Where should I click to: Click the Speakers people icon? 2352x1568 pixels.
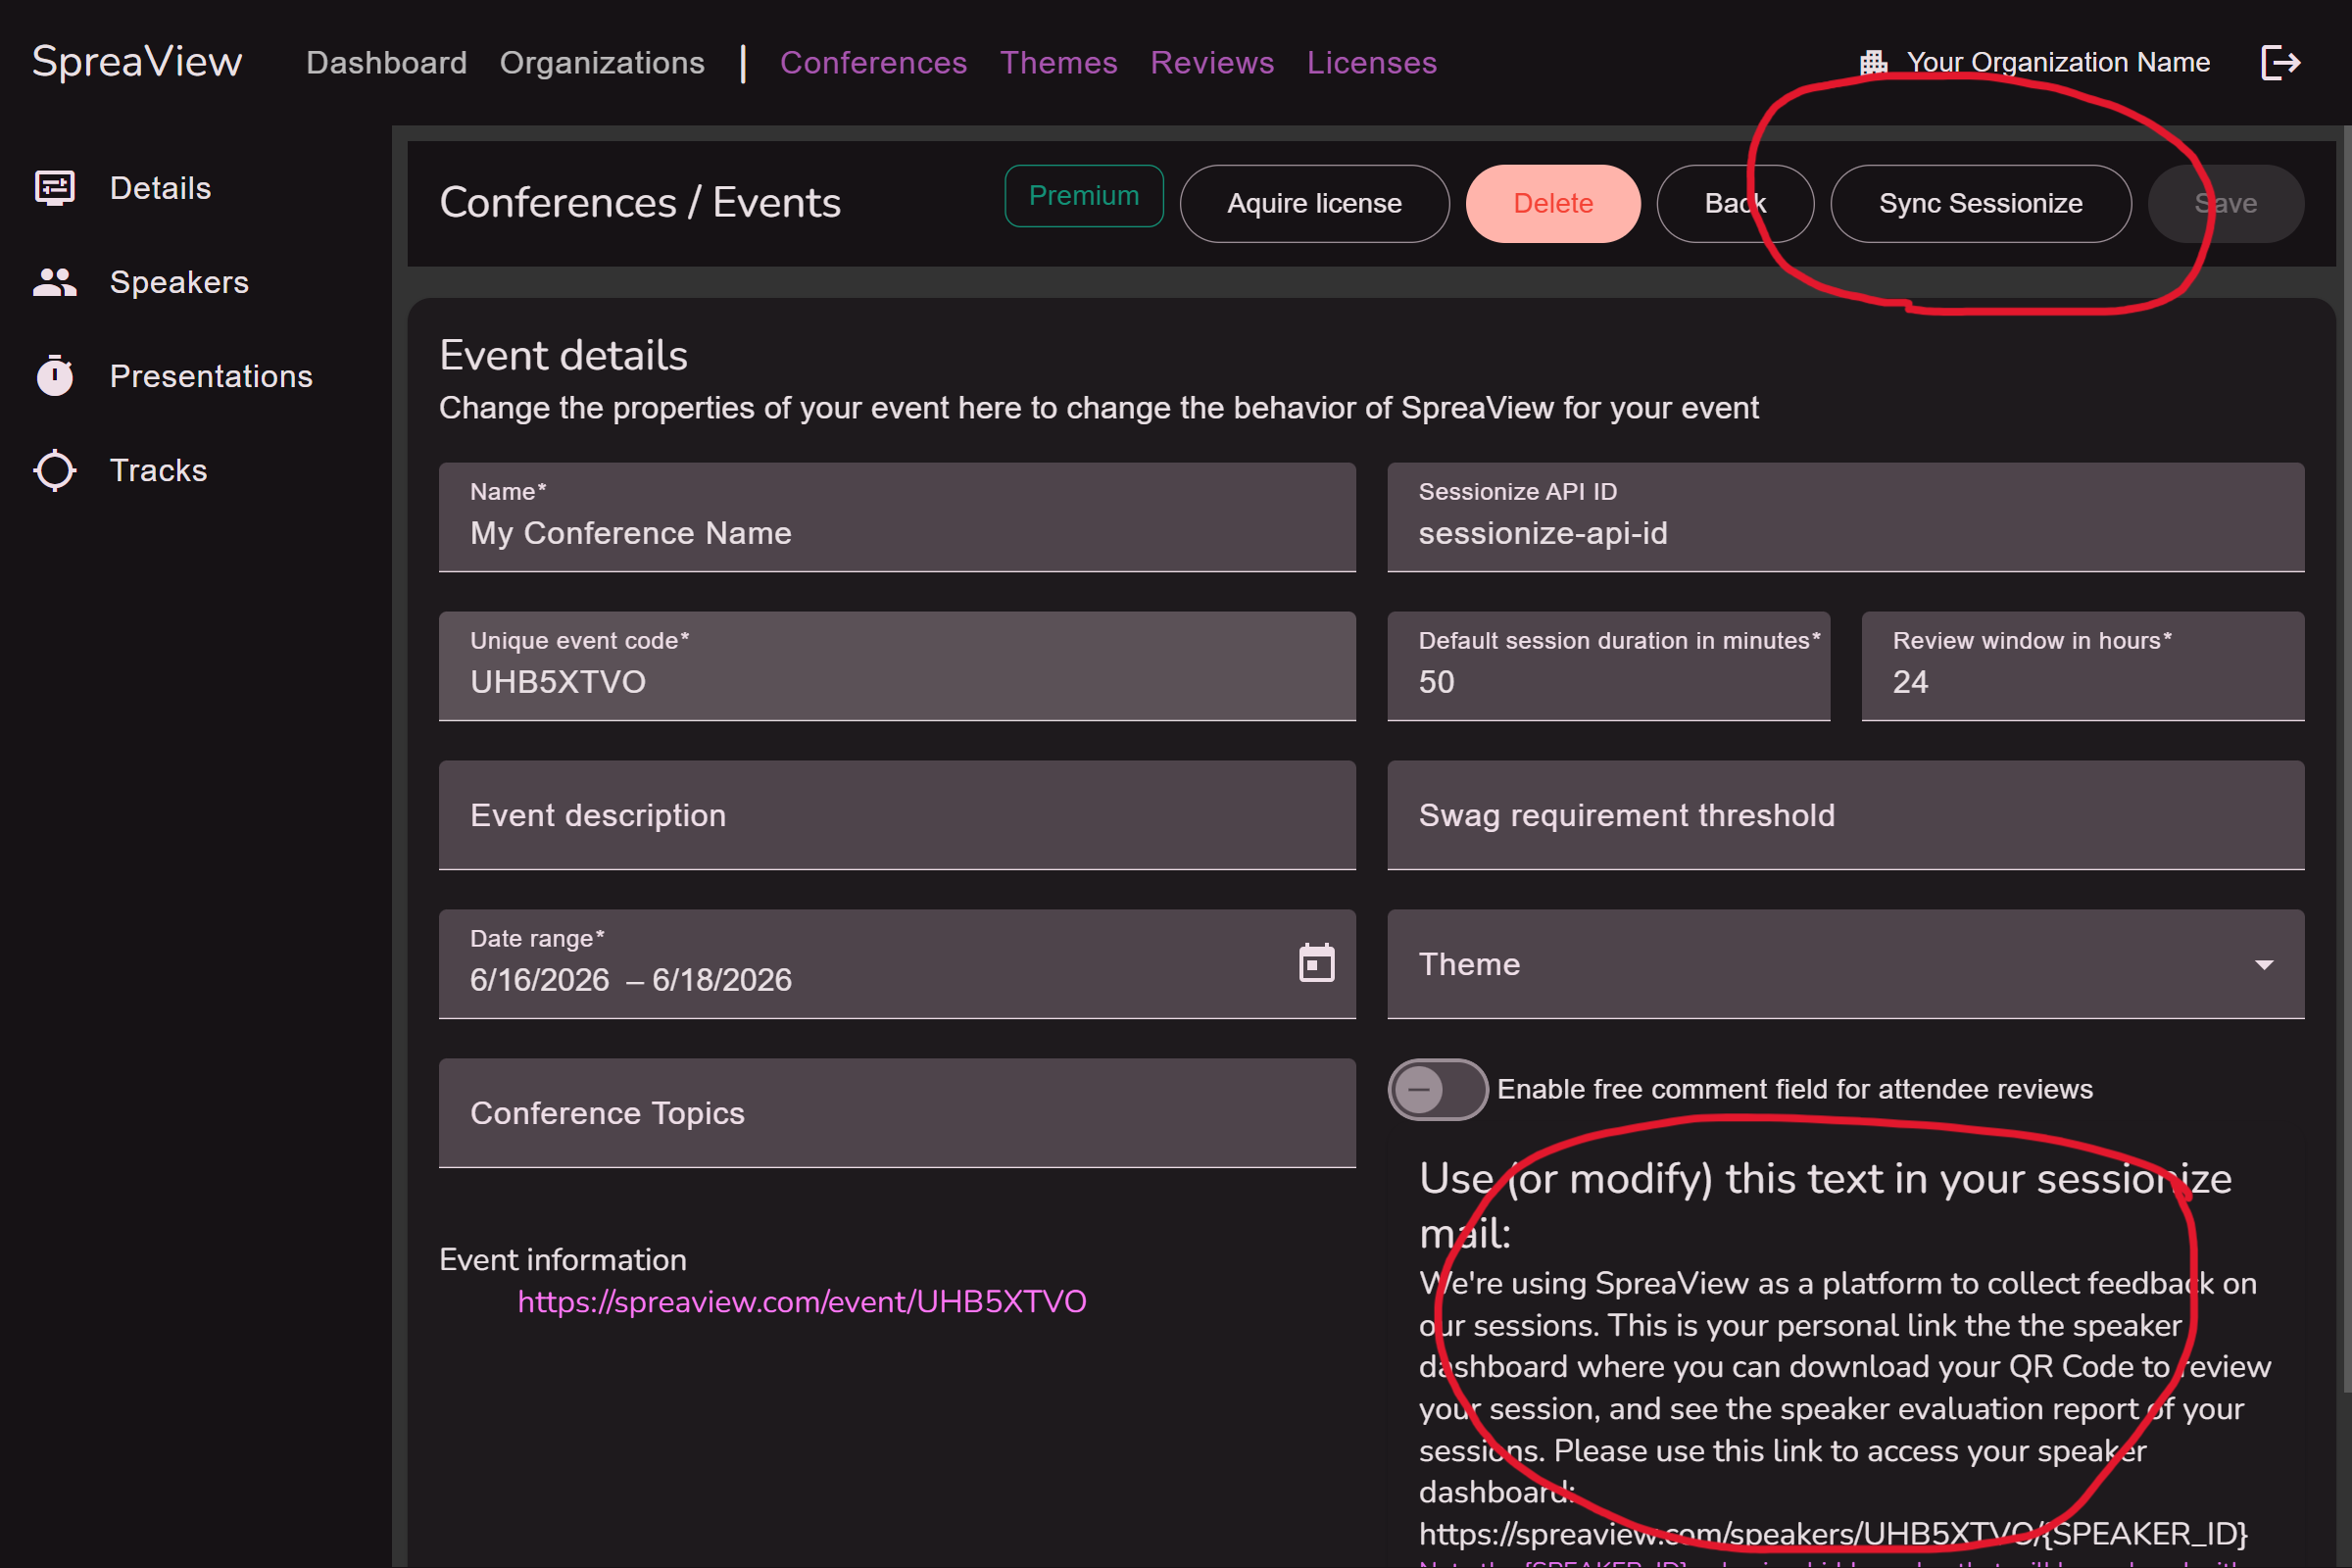click(x=55, y=282)
